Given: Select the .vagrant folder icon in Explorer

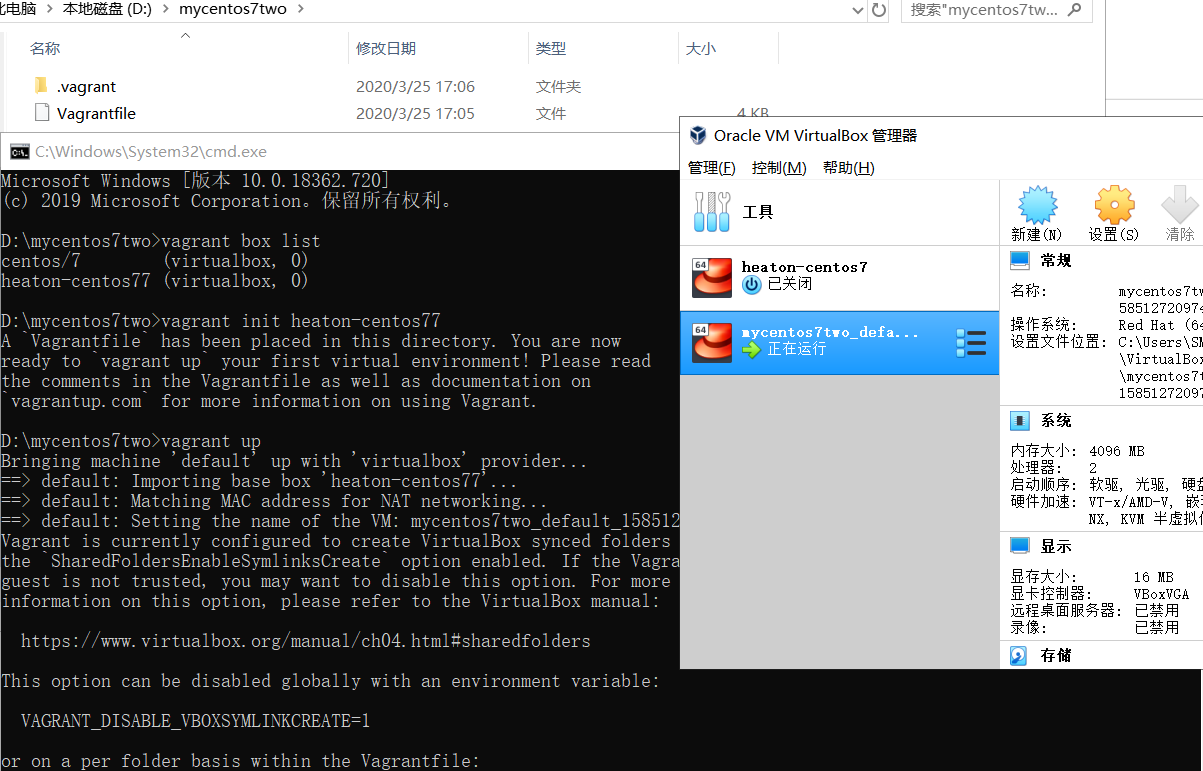Looking at the screenshot, I should coord(41,86).
